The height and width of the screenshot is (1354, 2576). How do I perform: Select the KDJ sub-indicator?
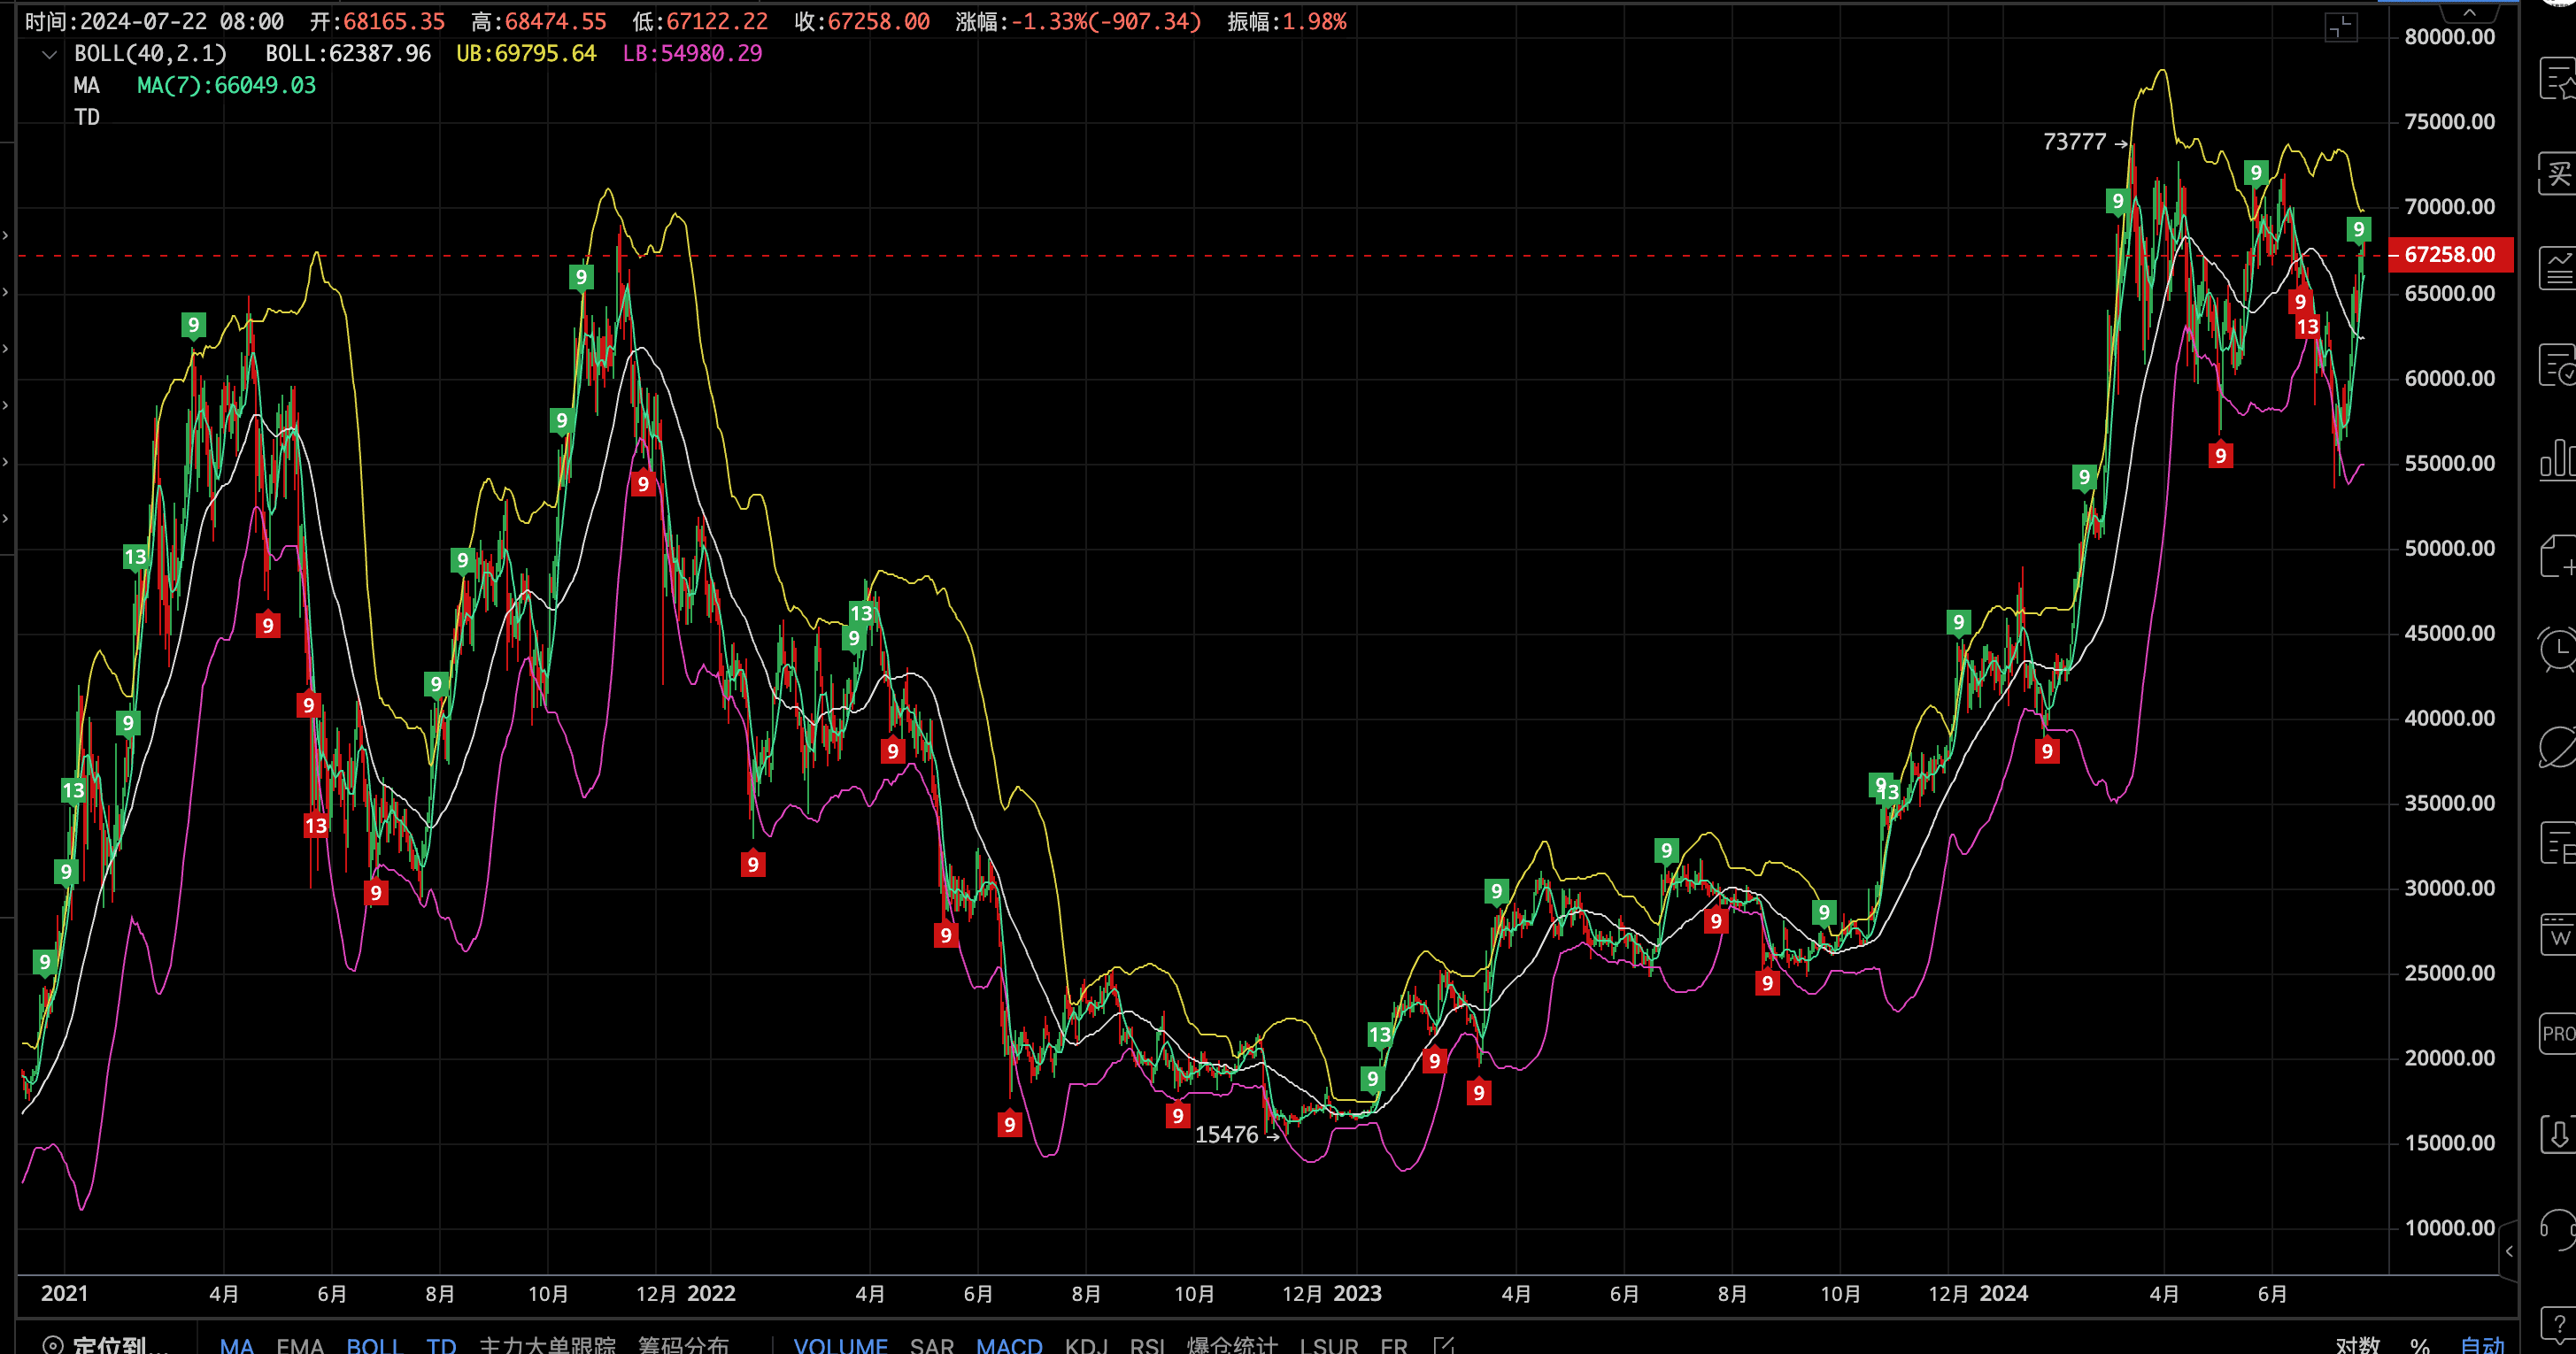(x=1086, y=1345)
